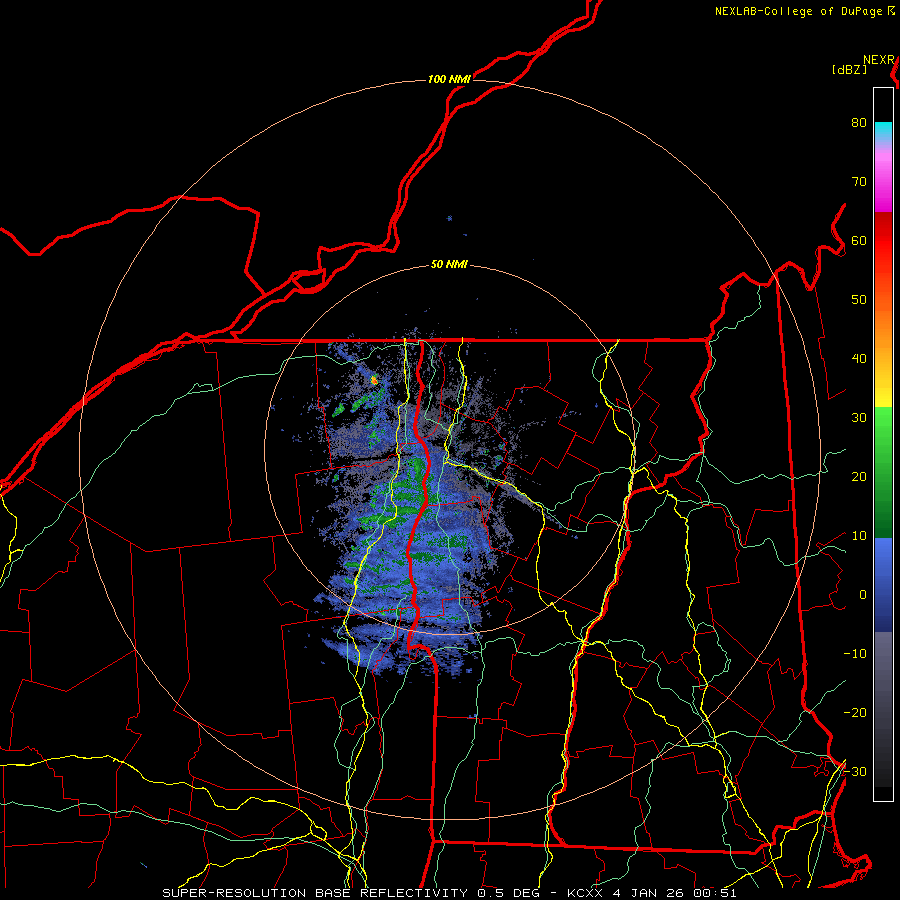This screenshot has width=900, height=900.
Task: Click the NEXLAB-College of DuPage watermark text
Action: 800,11
